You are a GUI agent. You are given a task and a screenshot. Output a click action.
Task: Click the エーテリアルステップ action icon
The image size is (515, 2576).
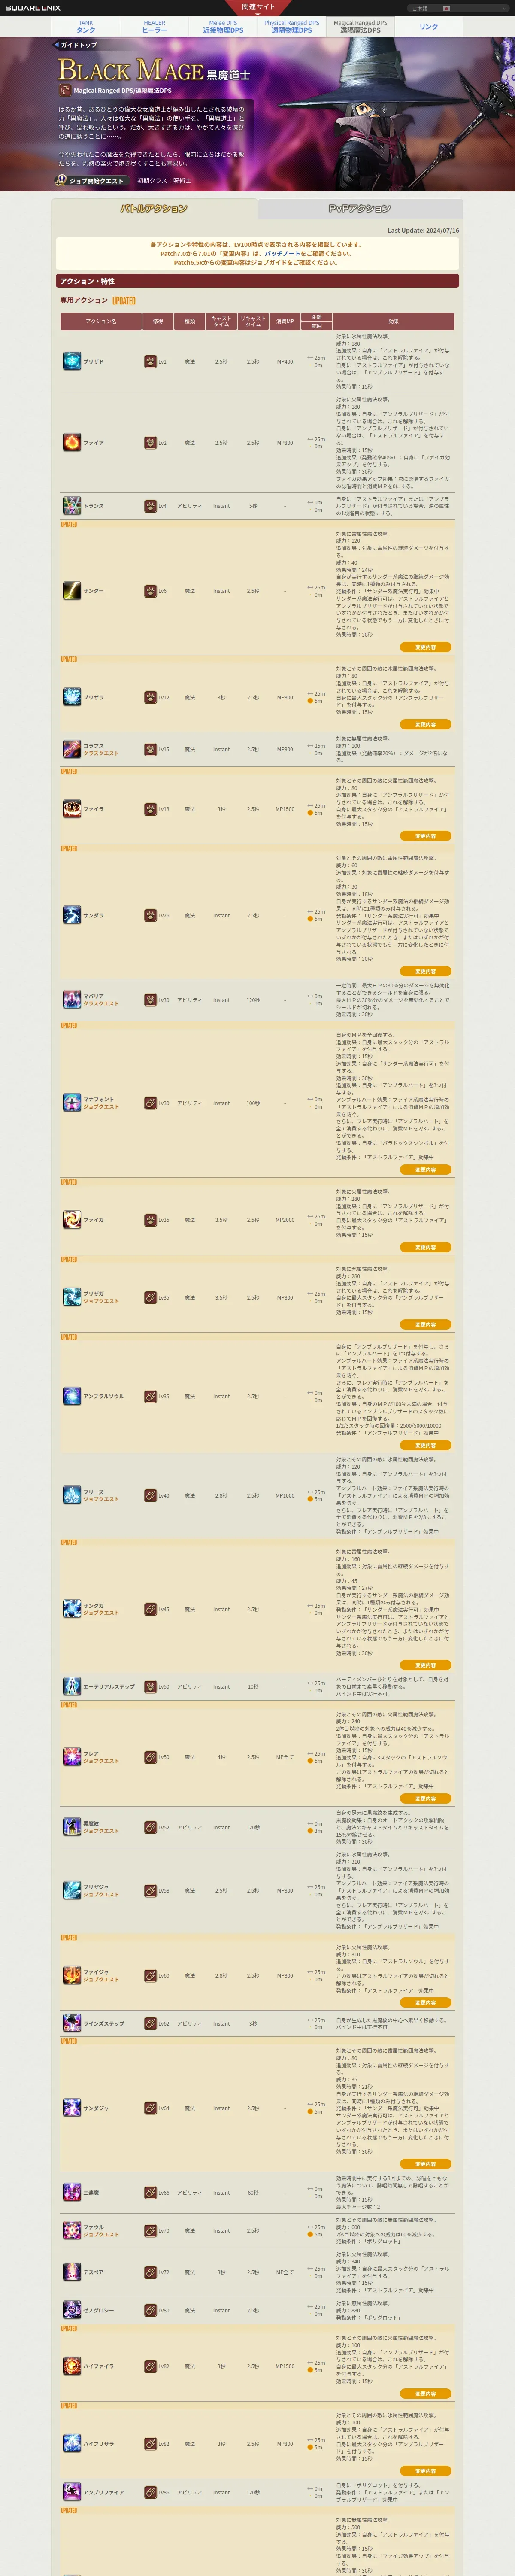point(72,1686)
